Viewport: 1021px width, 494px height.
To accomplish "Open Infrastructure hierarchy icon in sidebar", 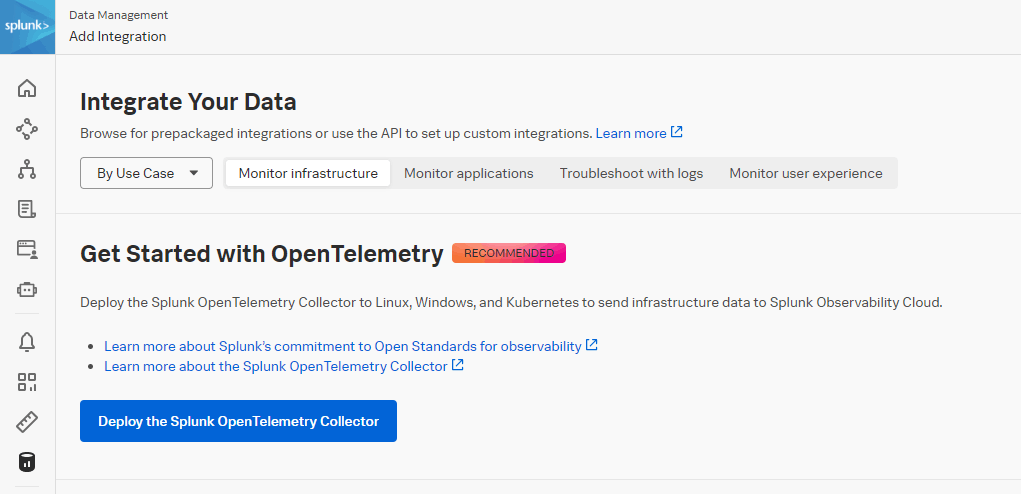I will click(27, 169).
